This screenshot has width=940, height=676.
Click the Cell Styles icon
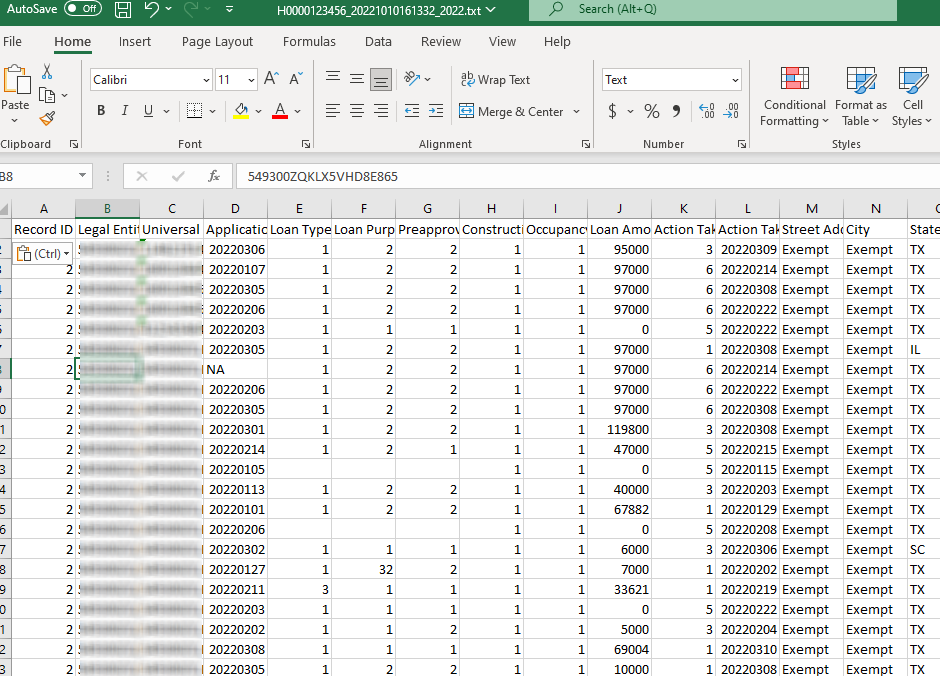coord(911,96)
